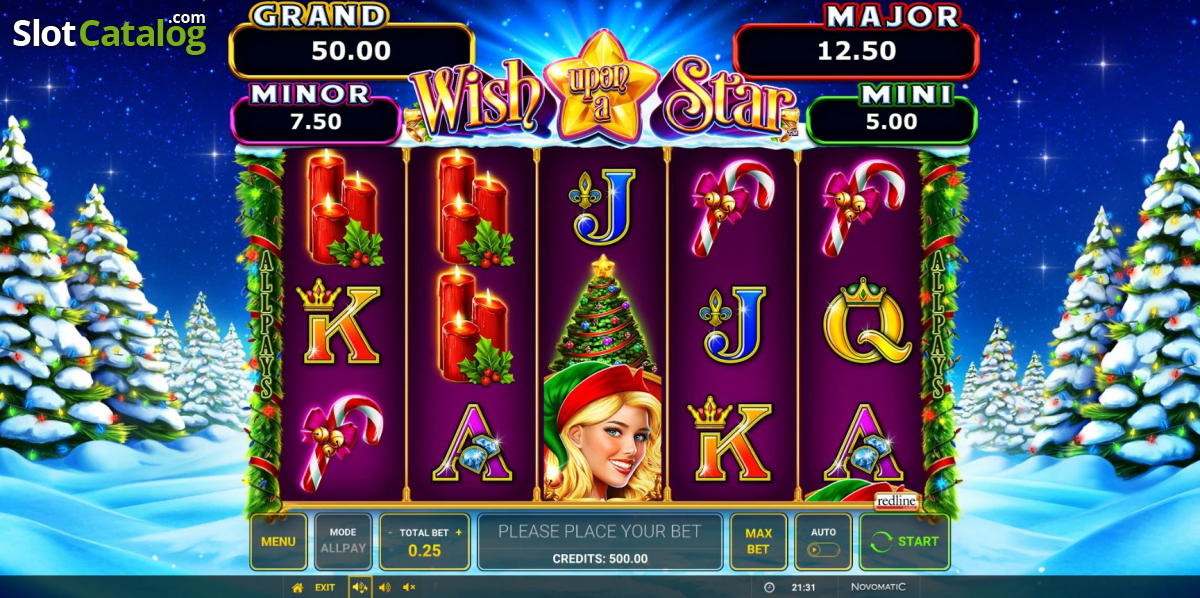Start spinning with the START button
This screenshot has height=598, width=1200.
904,541
